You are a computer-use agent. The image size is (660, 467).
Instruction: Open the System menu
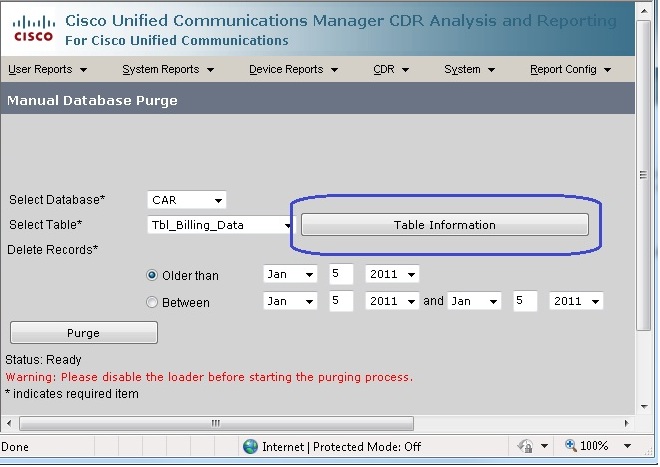(469, 69)
